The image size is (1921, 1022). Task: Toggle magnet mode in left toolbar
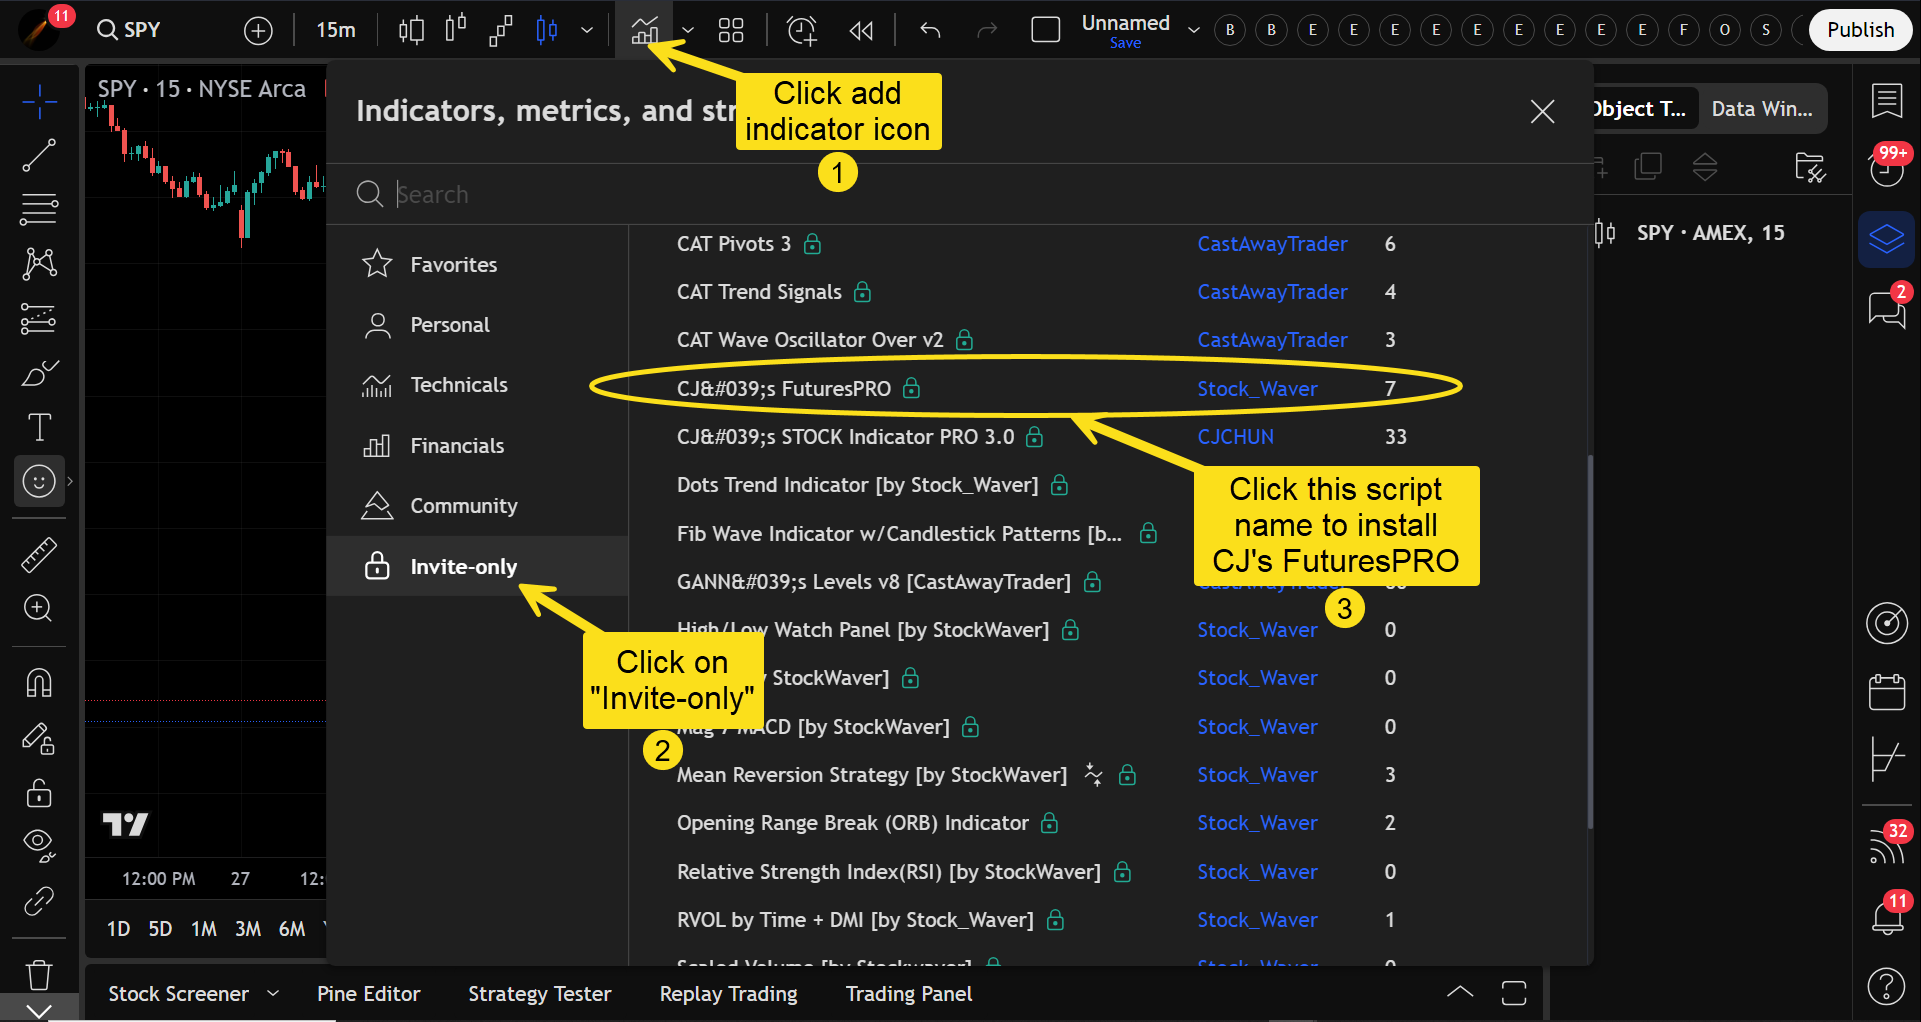[39, 683]
